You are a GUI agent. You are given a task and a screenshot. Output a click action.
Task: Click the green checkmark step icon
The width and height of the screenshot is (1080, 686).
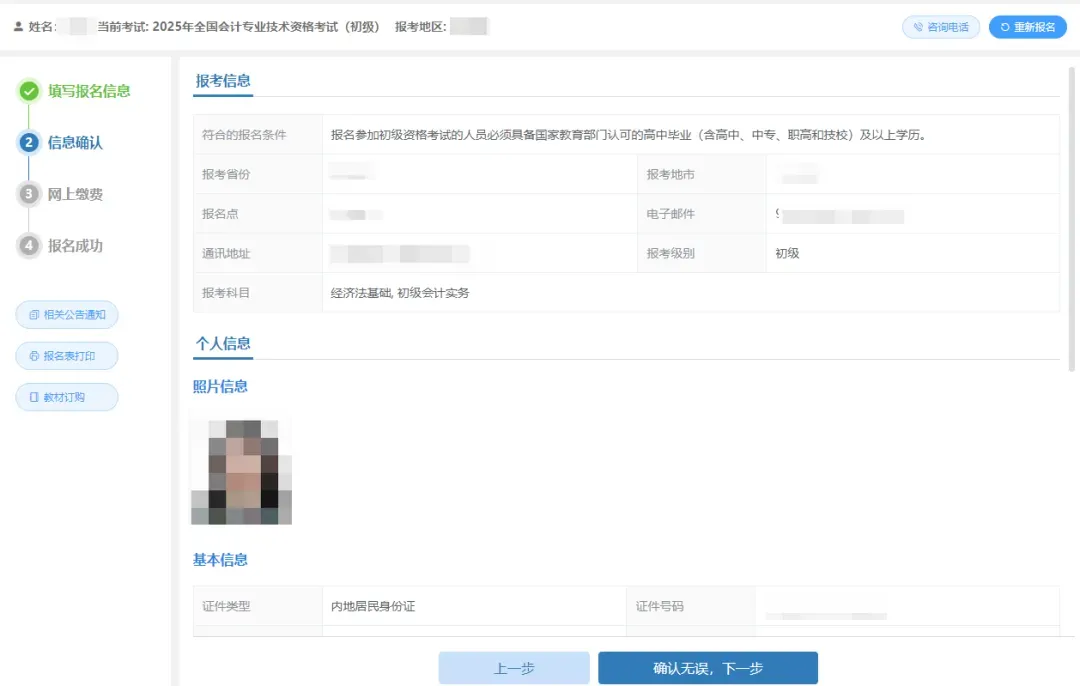[29, 91]
